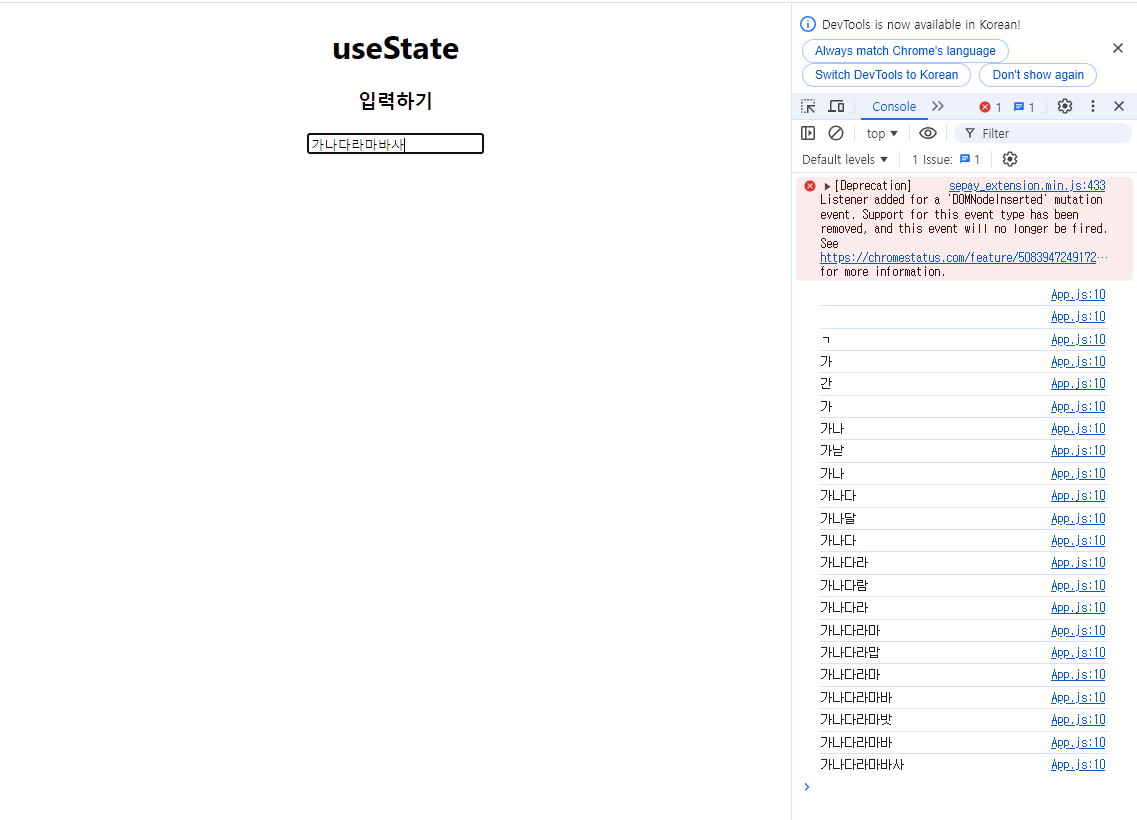Select the inspect element tool

[808, 106]
